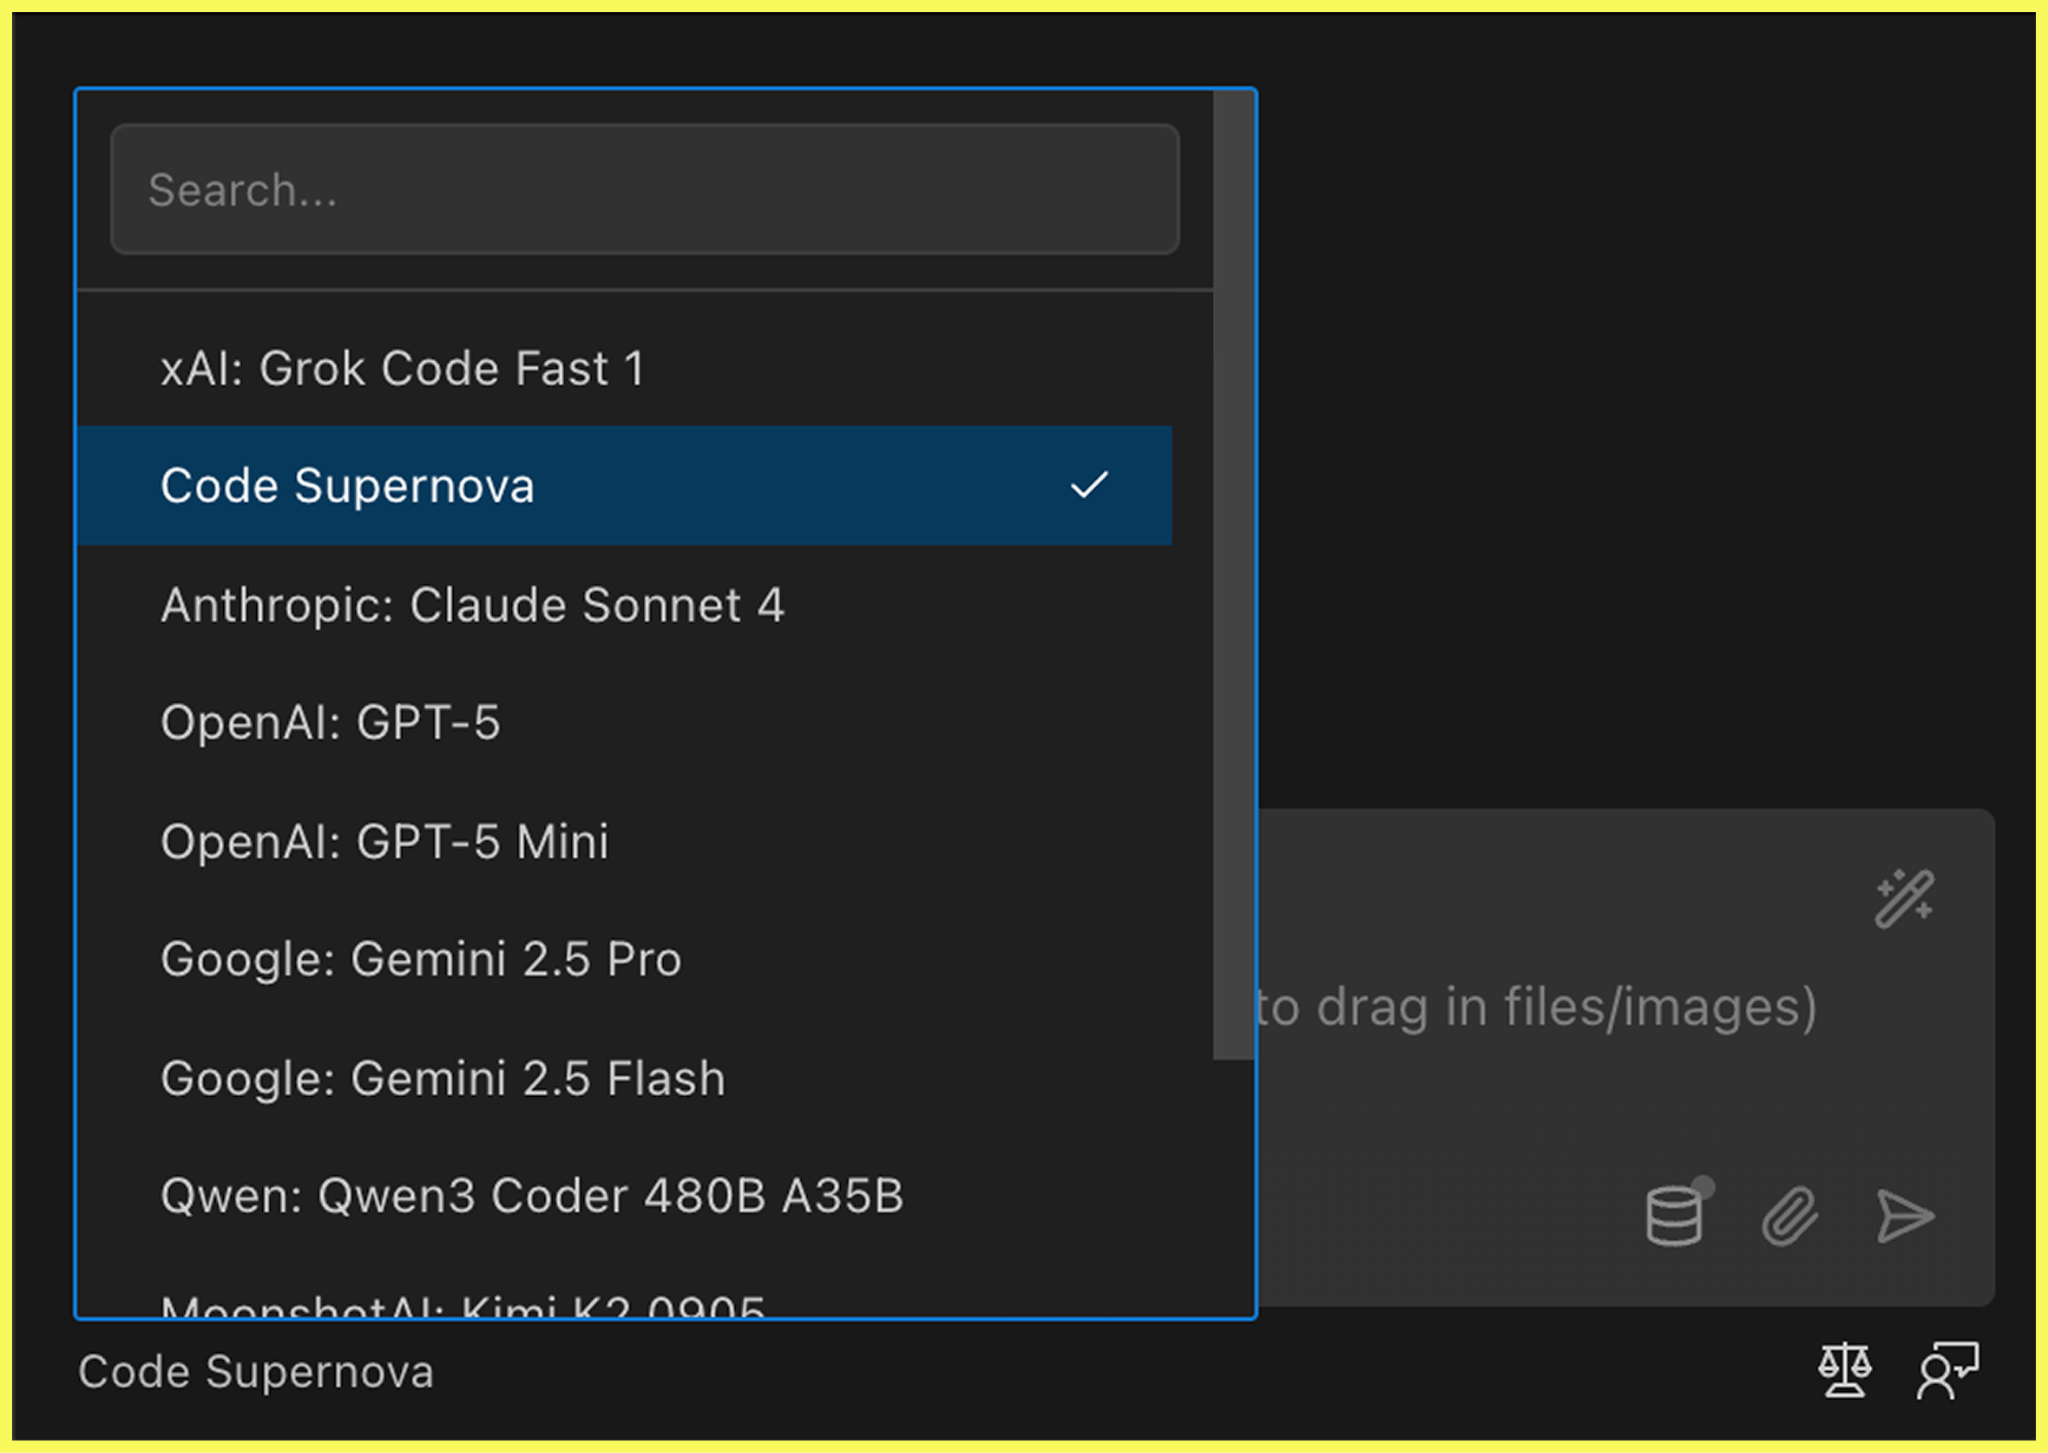Viewport: 2048px width, 1453px height.
Task: Click the Search field in the model dropdown
Action: tap(645, 190)
